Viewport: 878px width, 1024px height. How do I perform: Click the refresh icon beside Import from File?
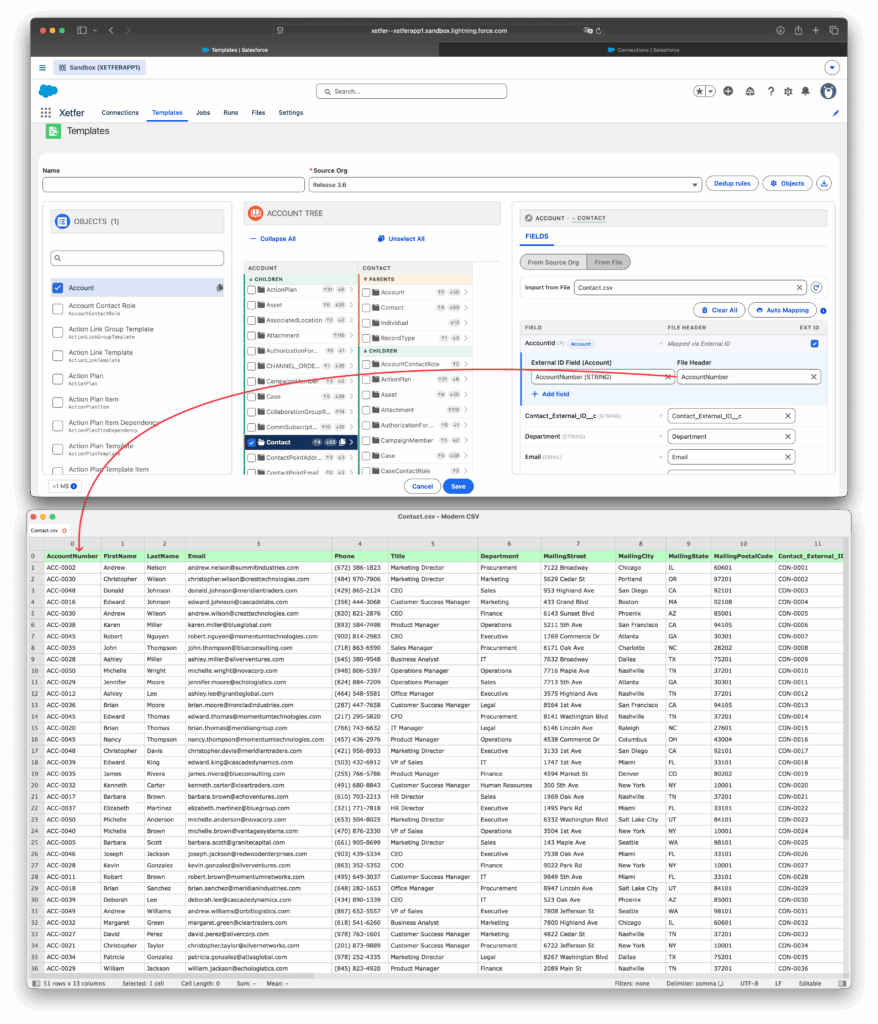817,287
